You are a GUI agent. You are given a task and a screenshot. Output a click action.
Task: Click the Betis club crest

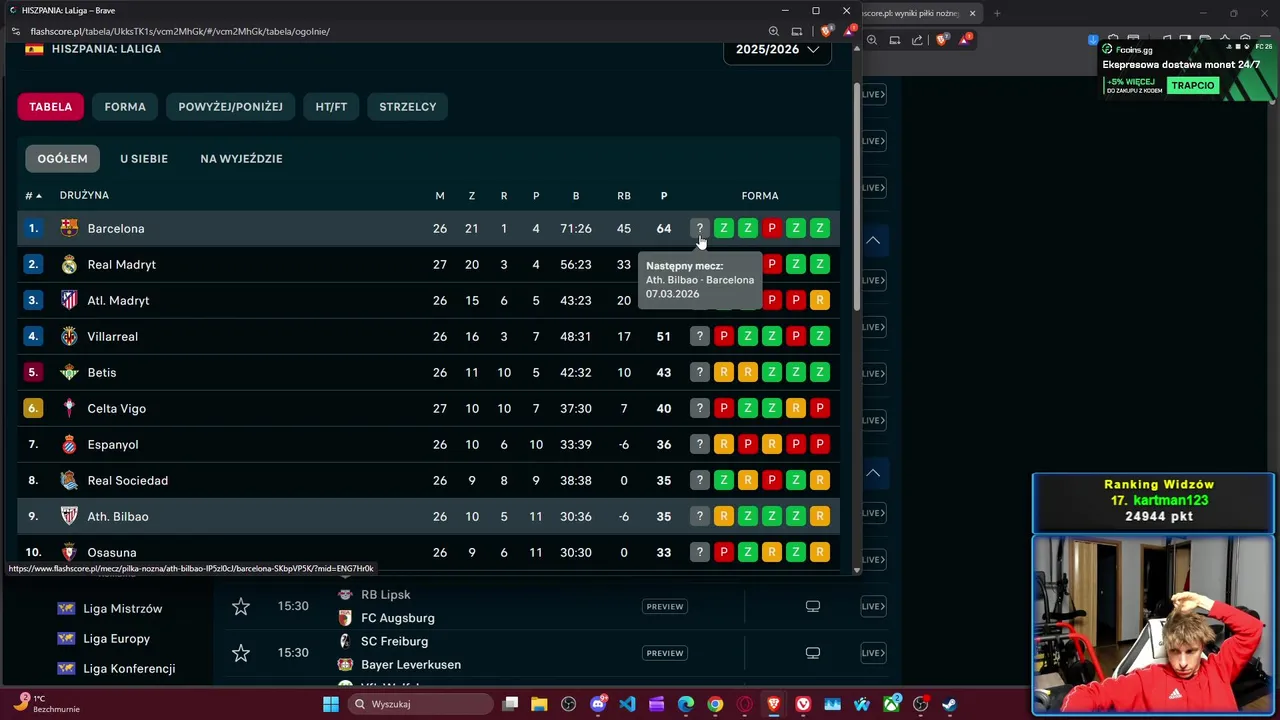click(x=69, y=372)
